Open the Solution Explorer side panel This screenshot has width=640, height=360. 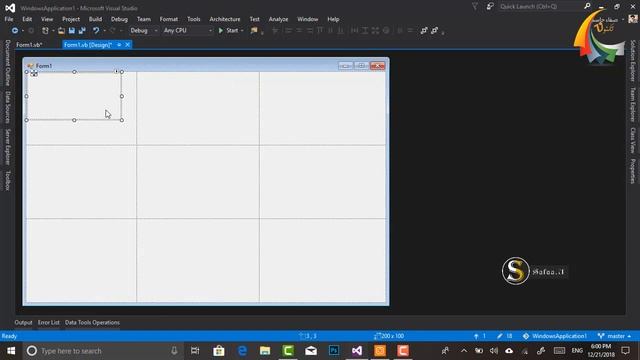tap(633, 60)
